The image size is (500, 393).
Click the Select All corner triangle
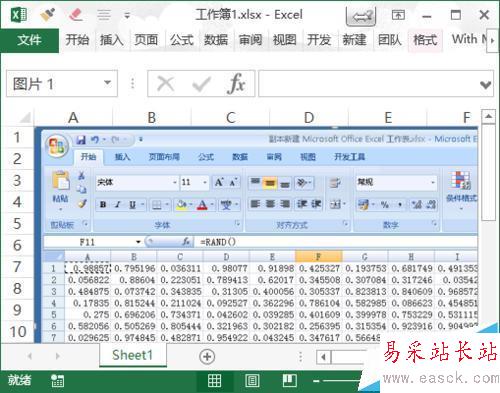pos(24,117)
